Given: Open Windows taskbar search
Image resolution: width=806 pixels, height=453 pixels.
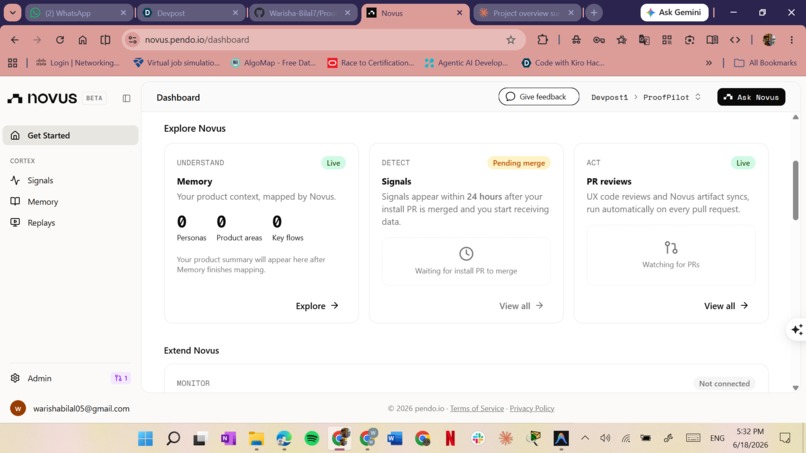Looking at the screenshot, I should 173,439.
